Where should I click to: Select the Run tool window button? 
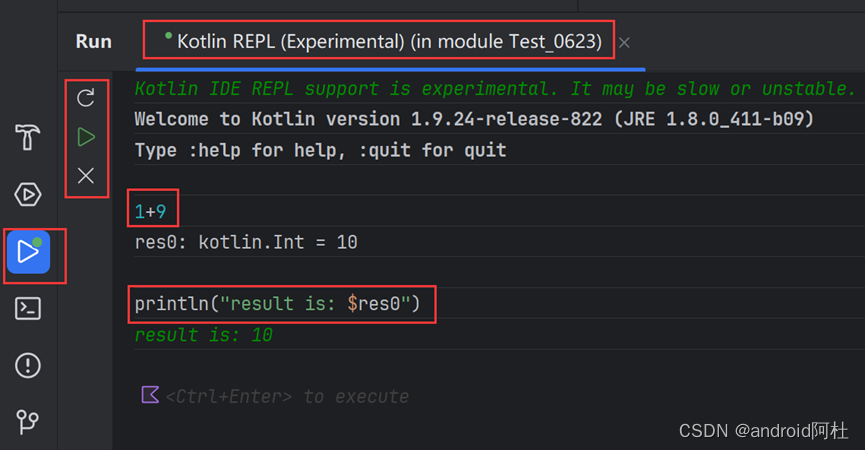(x=29, y=252)
